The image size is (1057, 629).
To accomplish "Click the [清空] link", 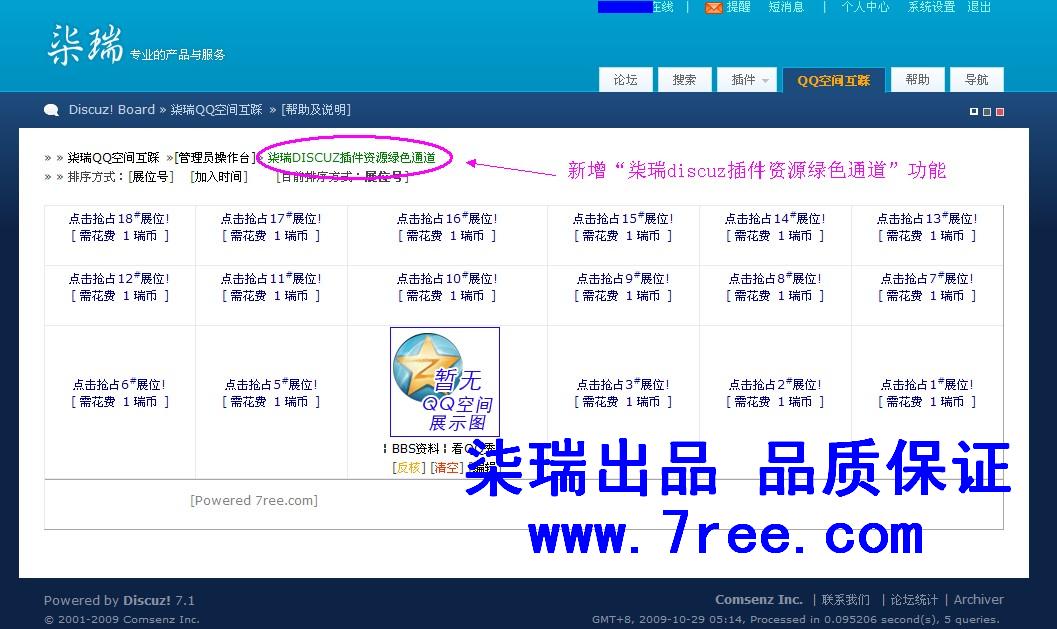I will [x=447, y=467].
